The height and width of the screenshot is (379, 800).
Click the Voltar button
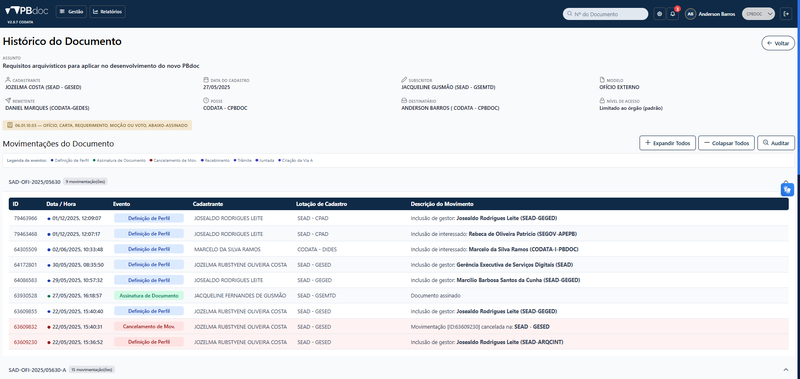tap(778, 43)
